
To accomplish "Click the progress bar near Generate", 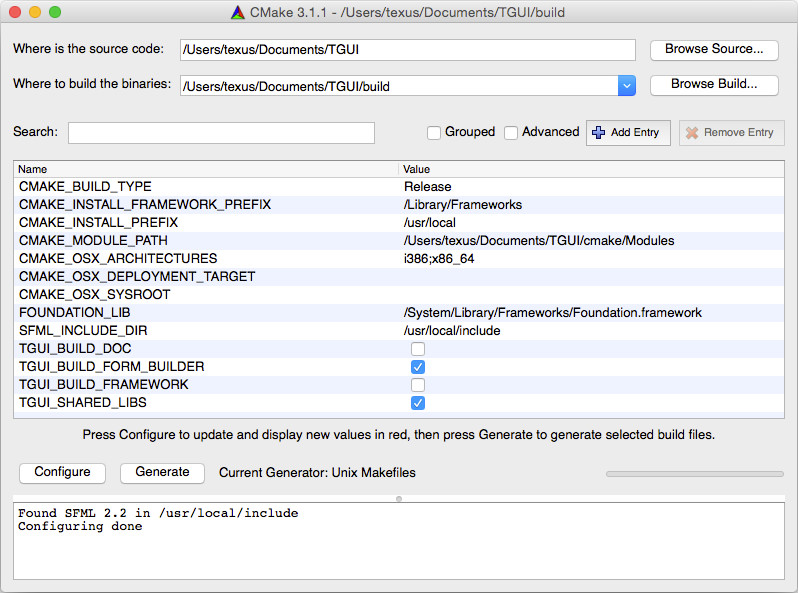I will pos(695,474).
